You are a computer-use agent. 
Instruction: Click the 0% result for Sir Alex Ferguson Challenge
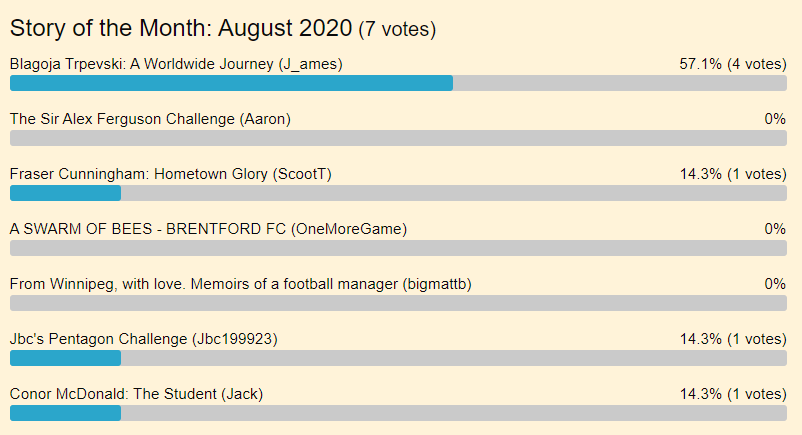775,119
